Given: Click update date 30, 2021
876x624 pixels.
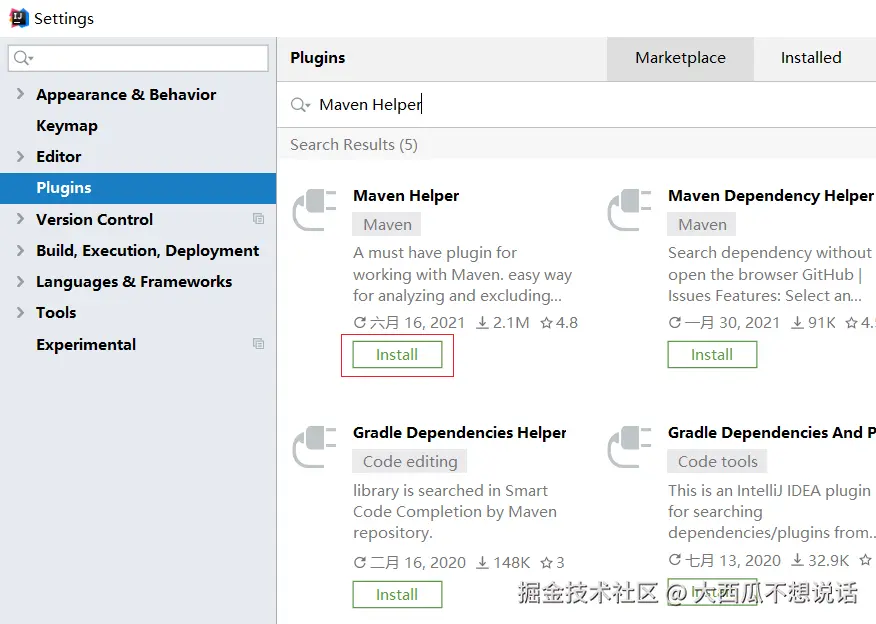Looking at the screenshot, I should coord(724,323).
